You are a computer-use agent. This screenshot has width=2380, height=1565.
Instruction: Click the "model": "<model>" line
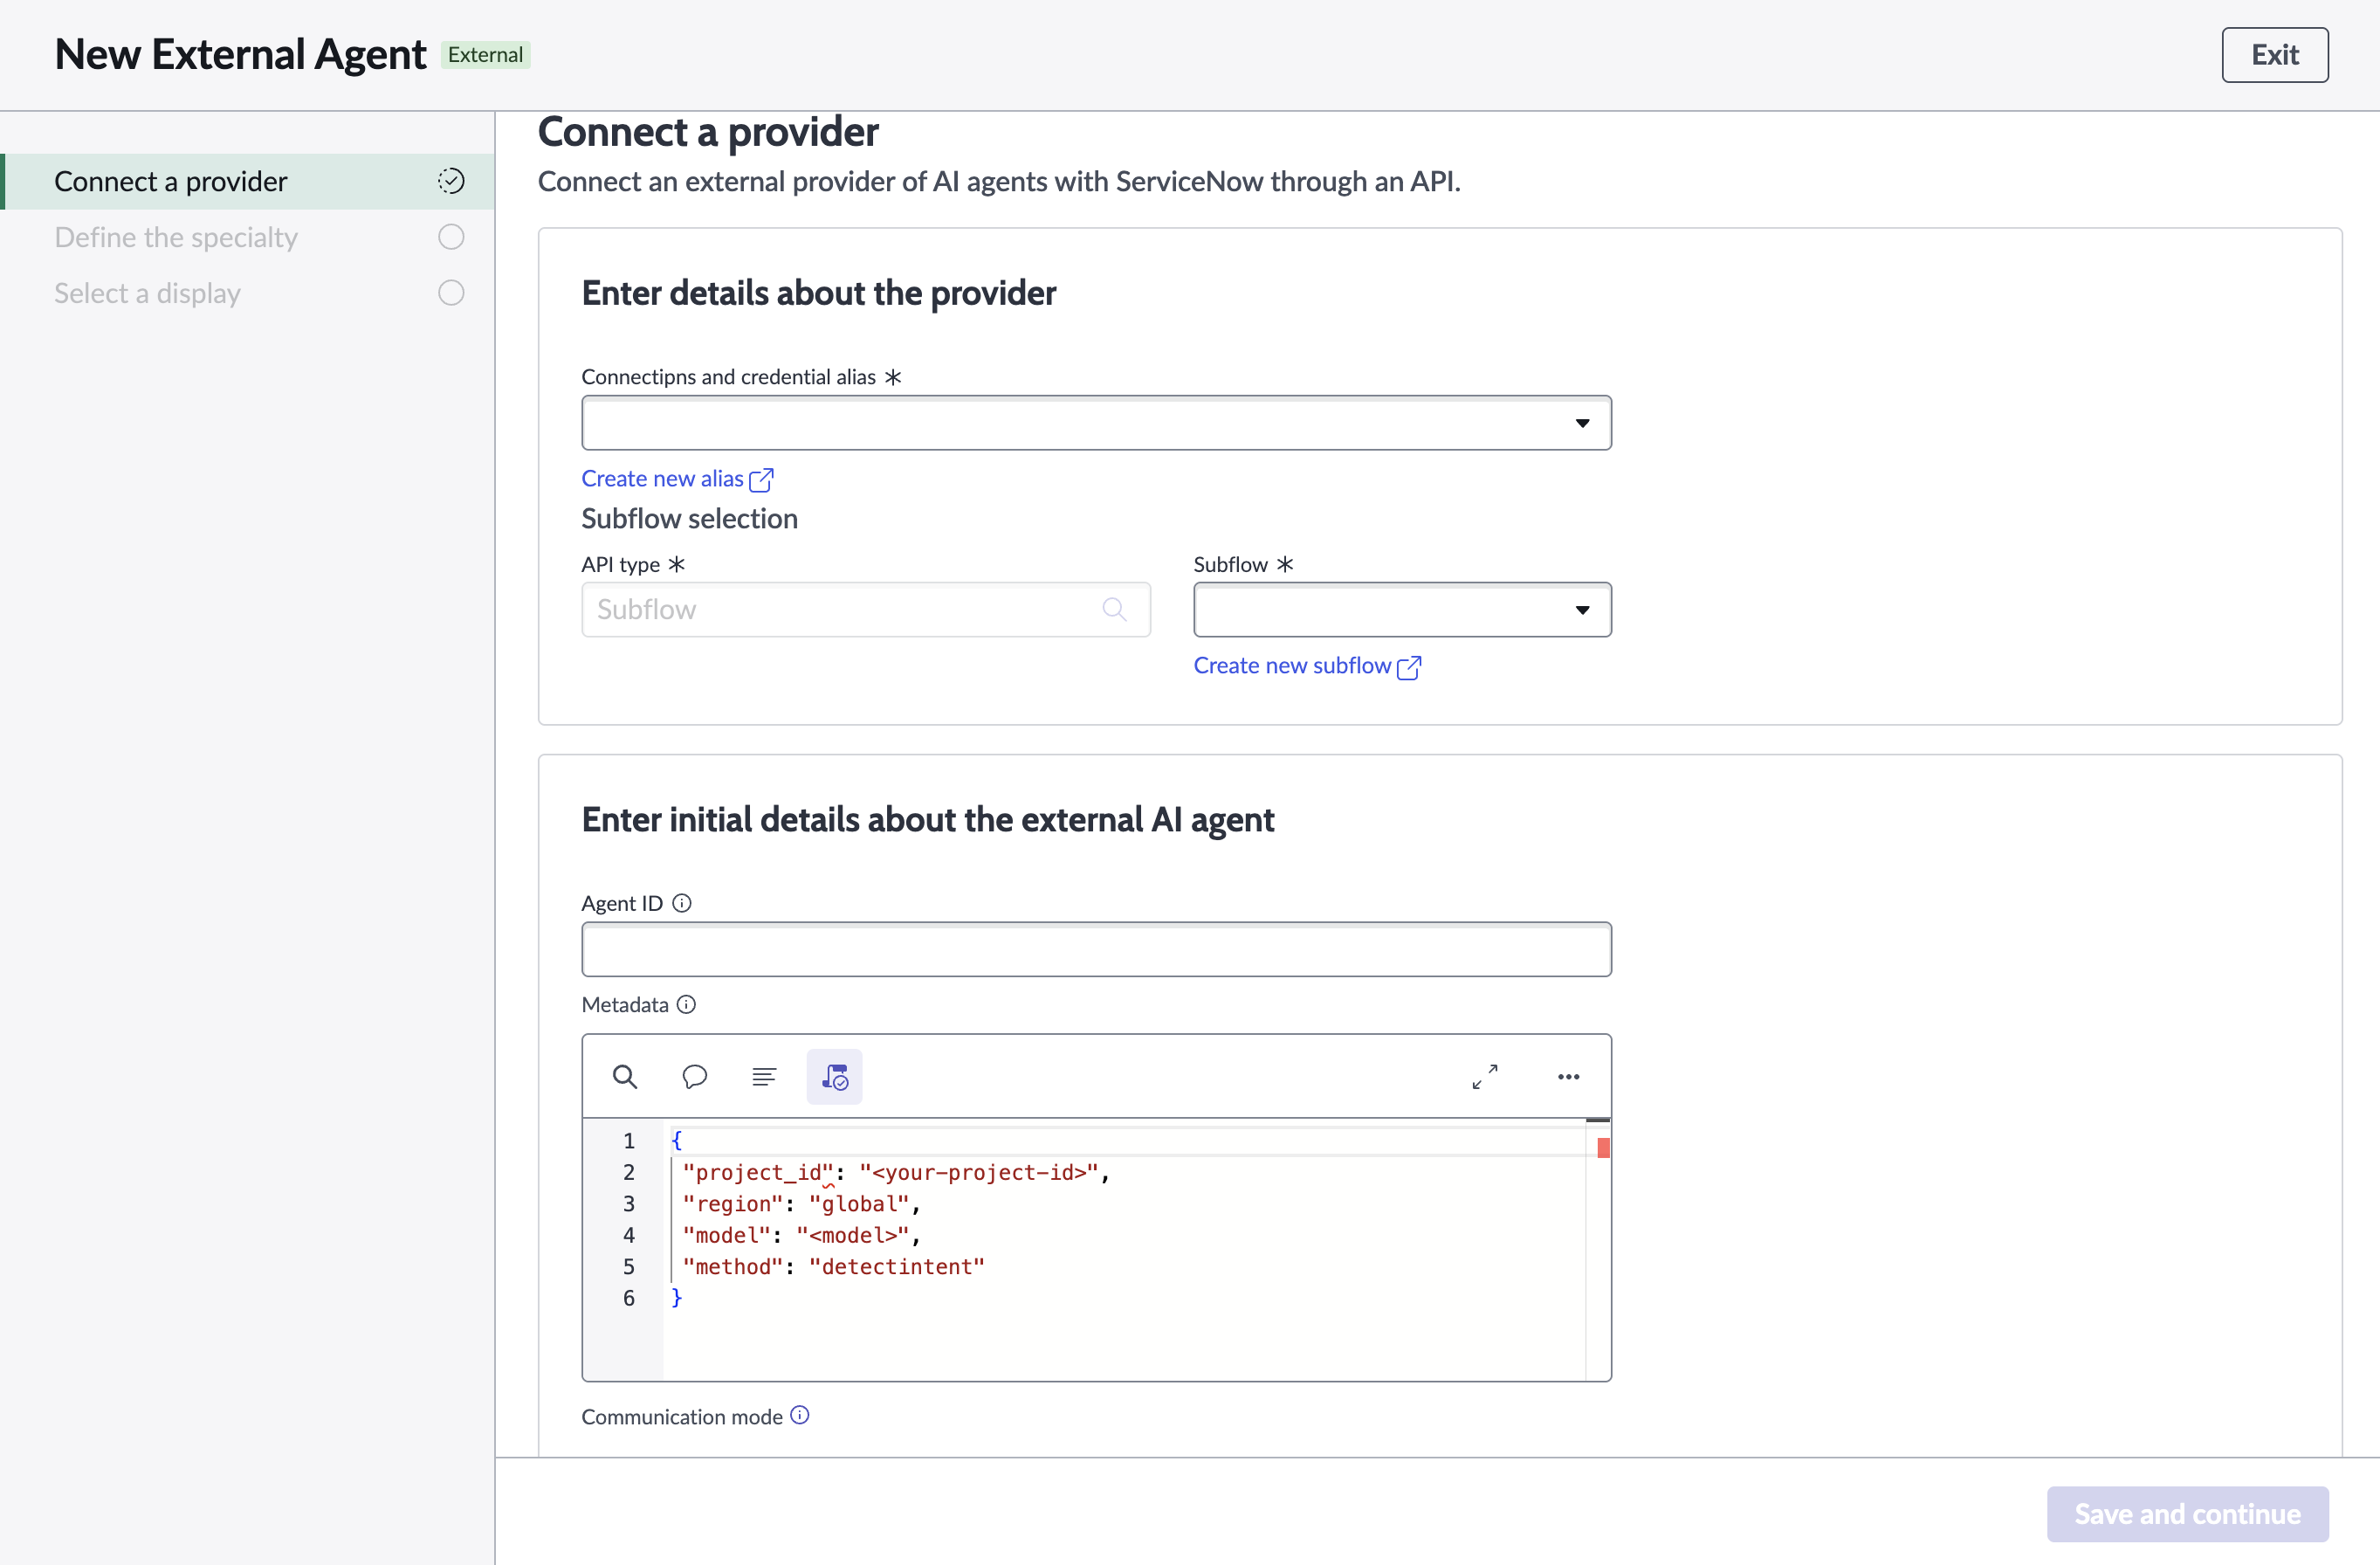(x=801, y=1235)
